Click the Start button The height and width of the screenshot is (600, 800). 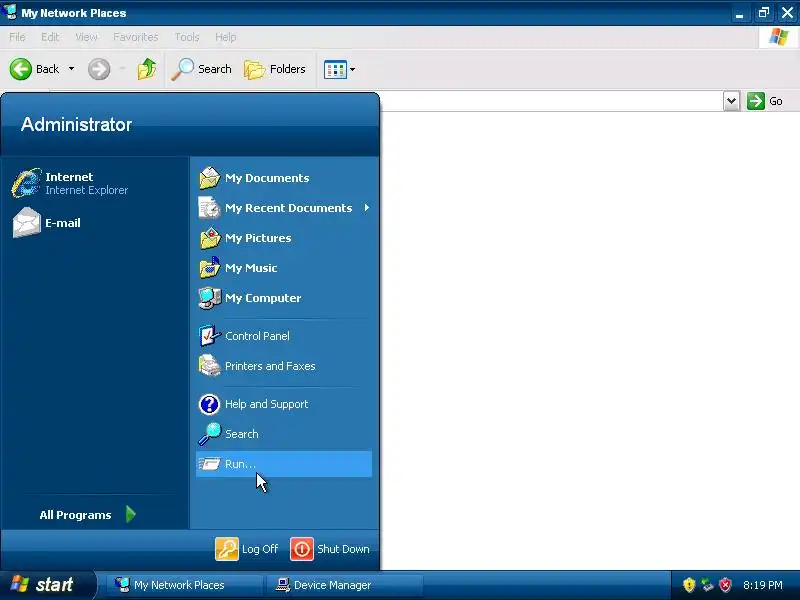(x=47, y=585)
